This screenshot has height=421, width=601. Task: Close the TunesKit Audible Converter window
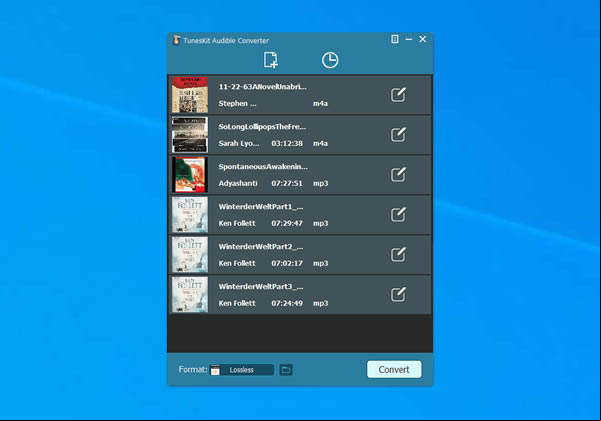422,39
